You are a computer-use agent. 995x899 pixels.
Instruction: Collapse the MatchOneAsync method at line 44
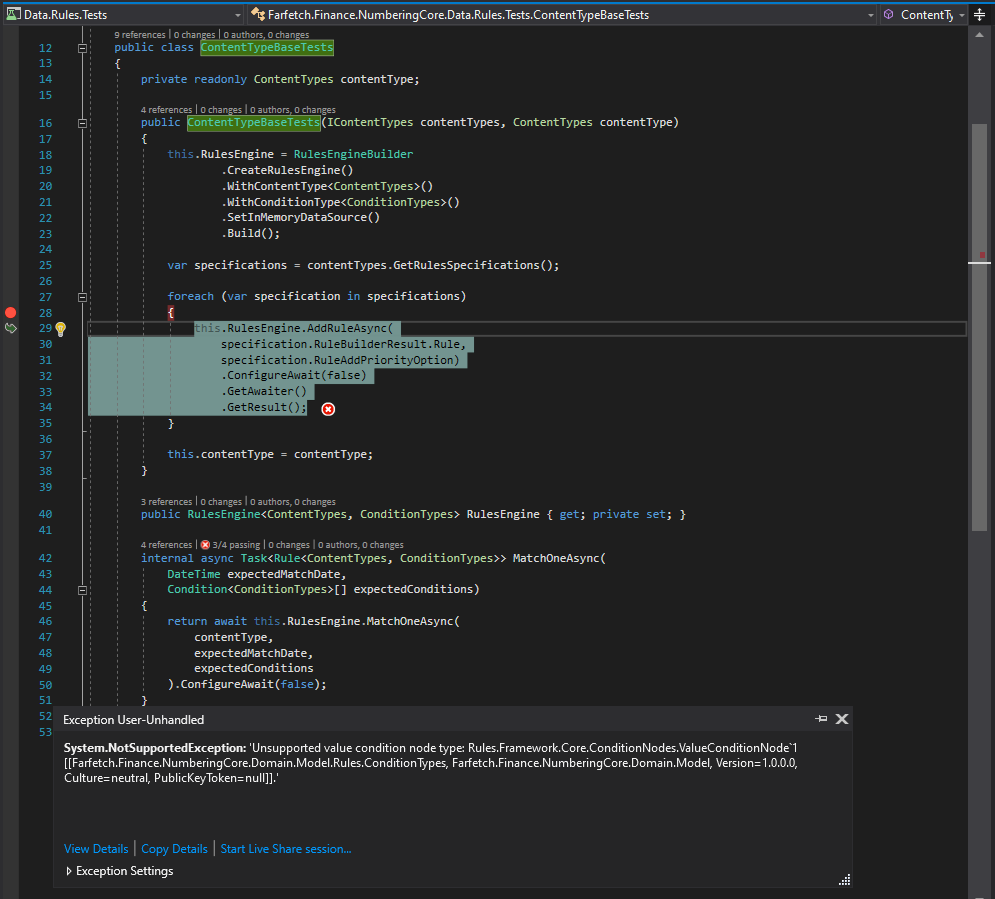point(82,590)
